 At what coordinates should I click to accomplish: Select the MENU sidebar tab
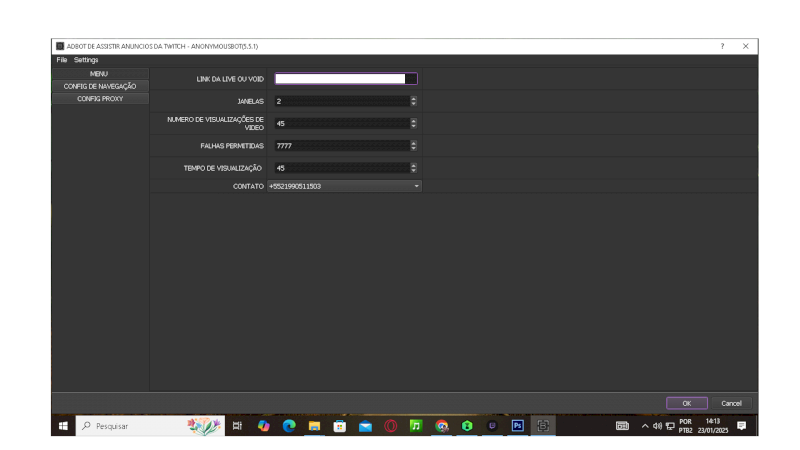point(100,73)
